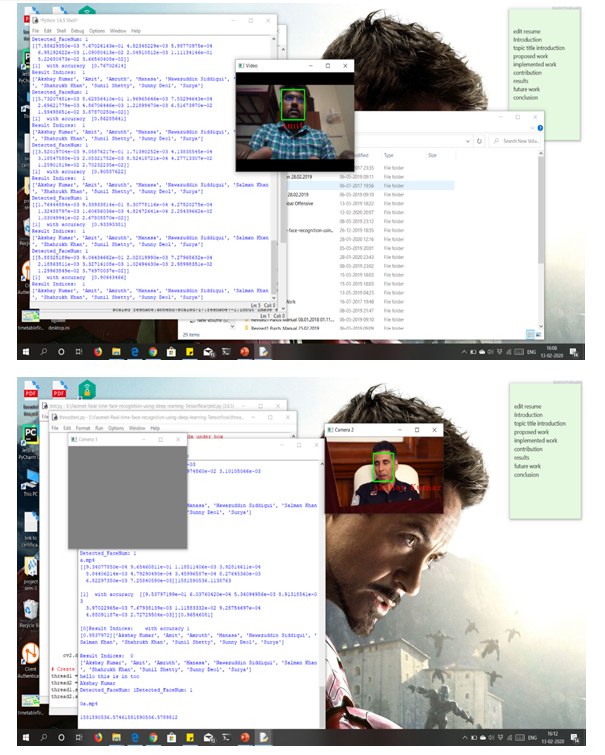Click the Video window camera feed
This screenshot has width=605, height=755.
[295, 122]
